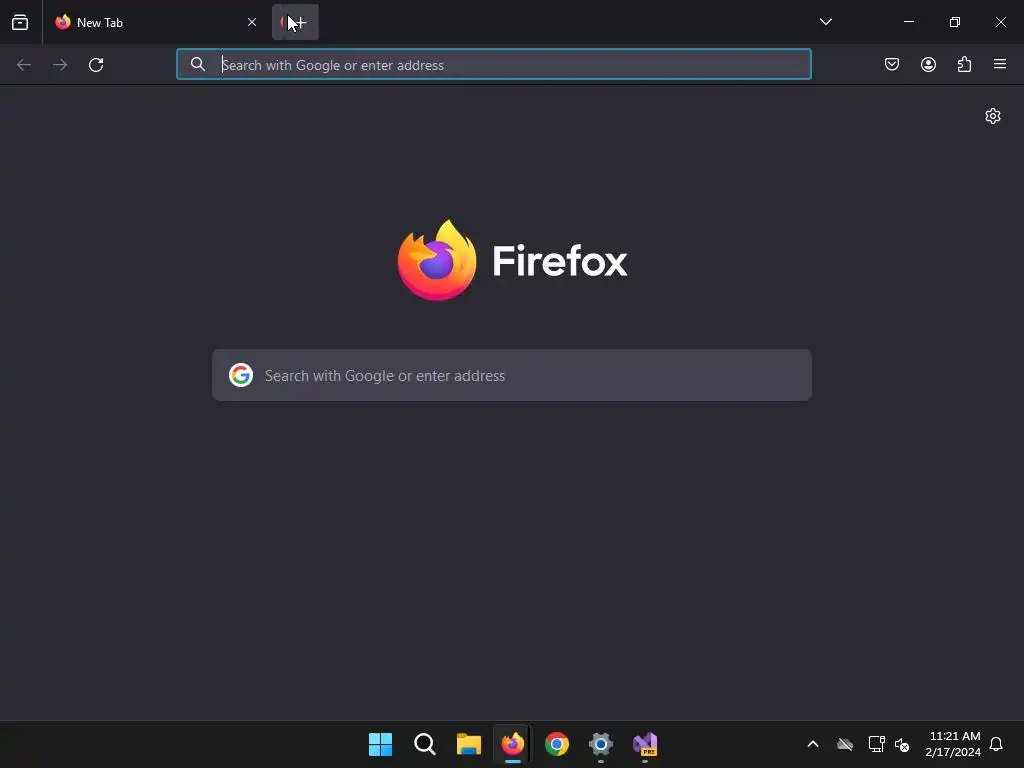Reload the current page
The height and width of the screenshot is (768, 1024).
click(96, 65)
